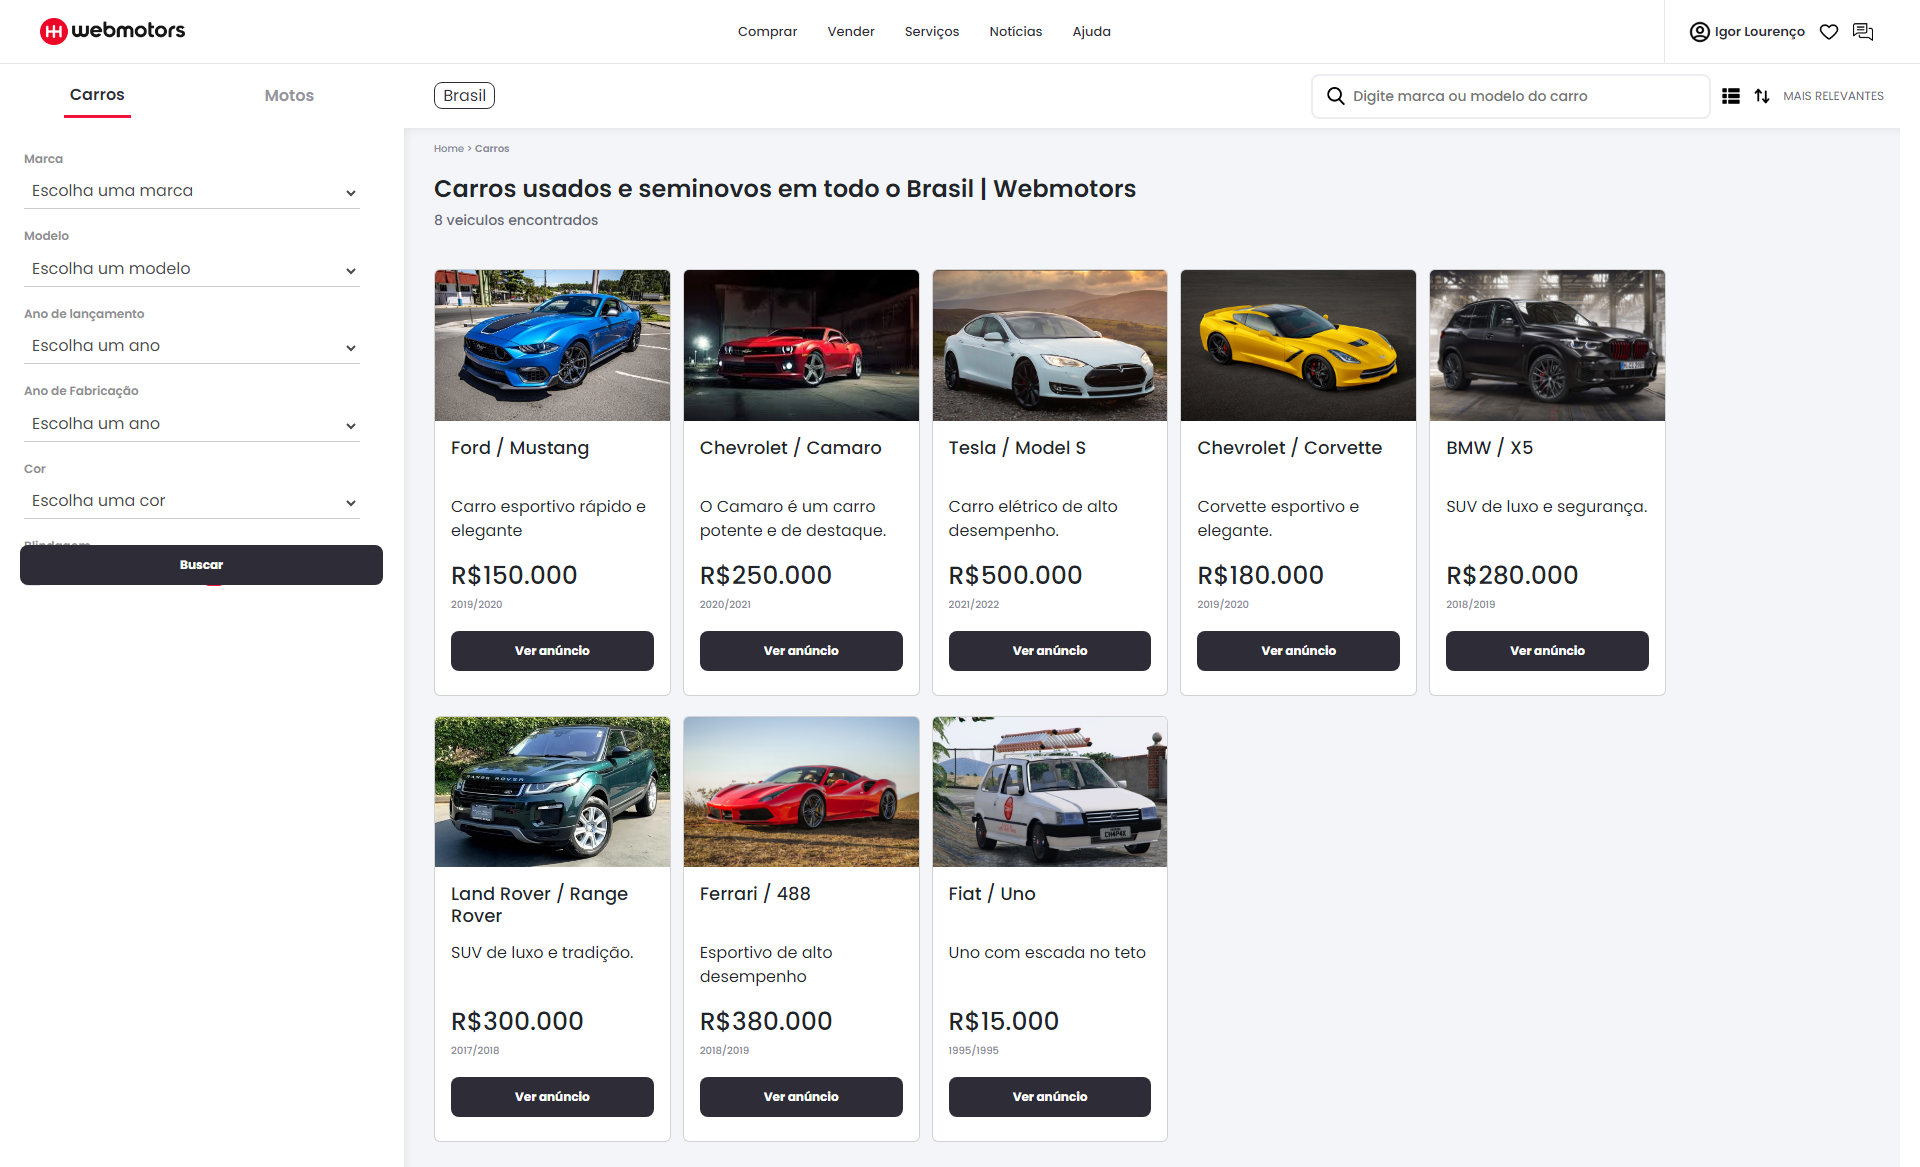View the Ferrari 488 ad
The height and width of the screenshot is (1167, 1920).
click(801, 1097)
